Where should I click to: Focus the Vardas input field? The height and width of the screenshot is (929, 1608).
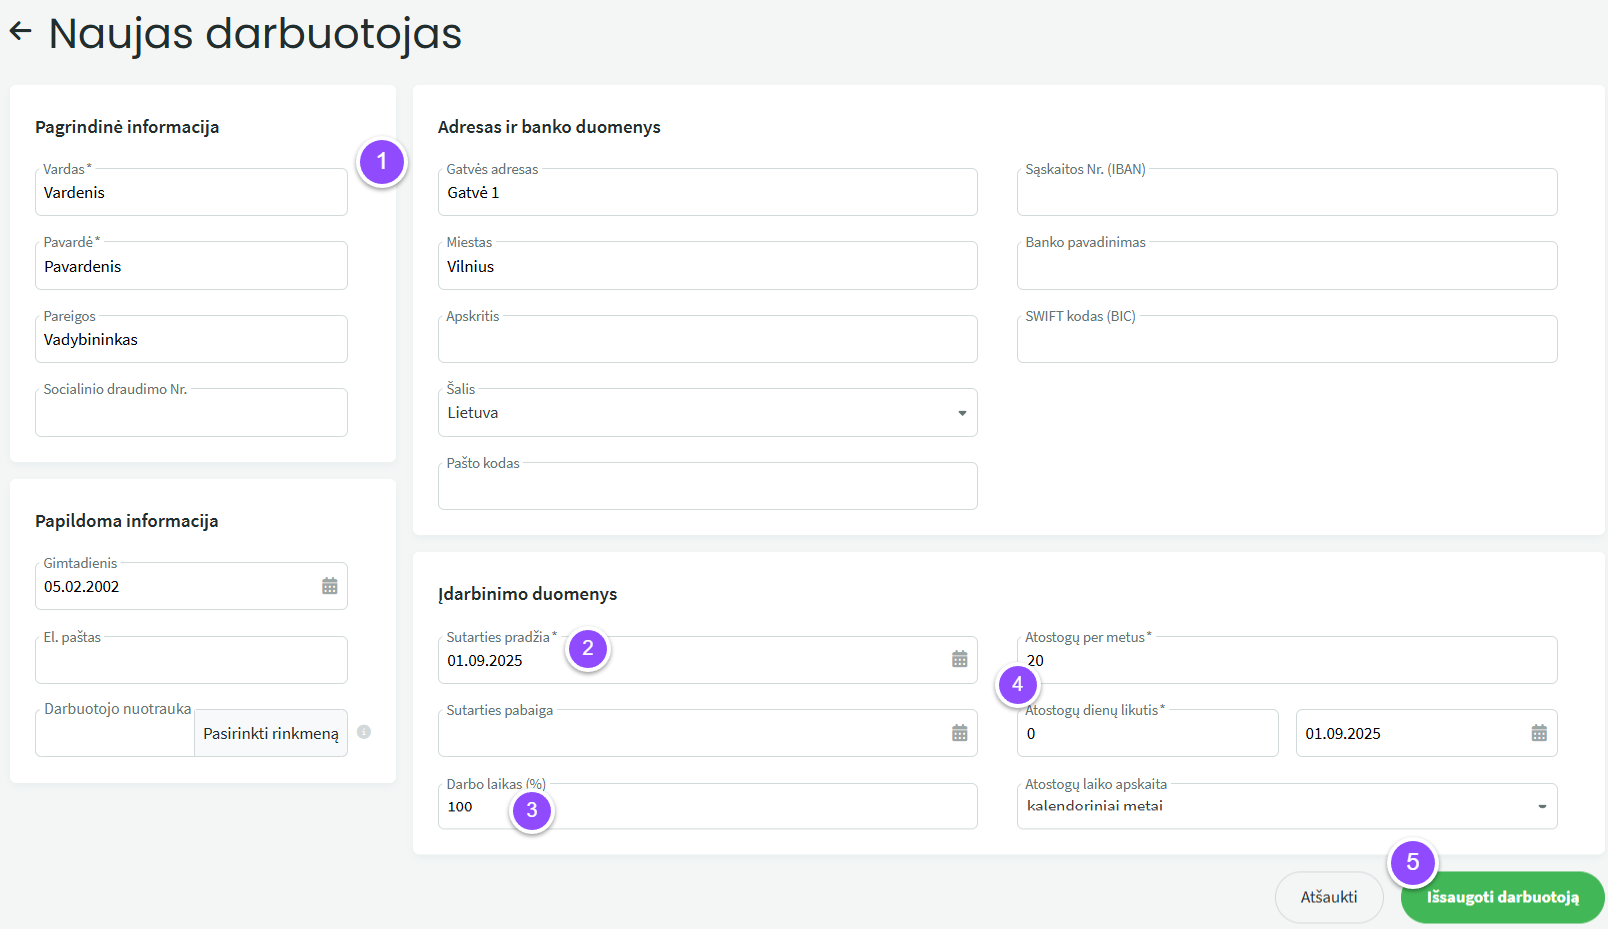pyautogui.click(x=190, y=193)
